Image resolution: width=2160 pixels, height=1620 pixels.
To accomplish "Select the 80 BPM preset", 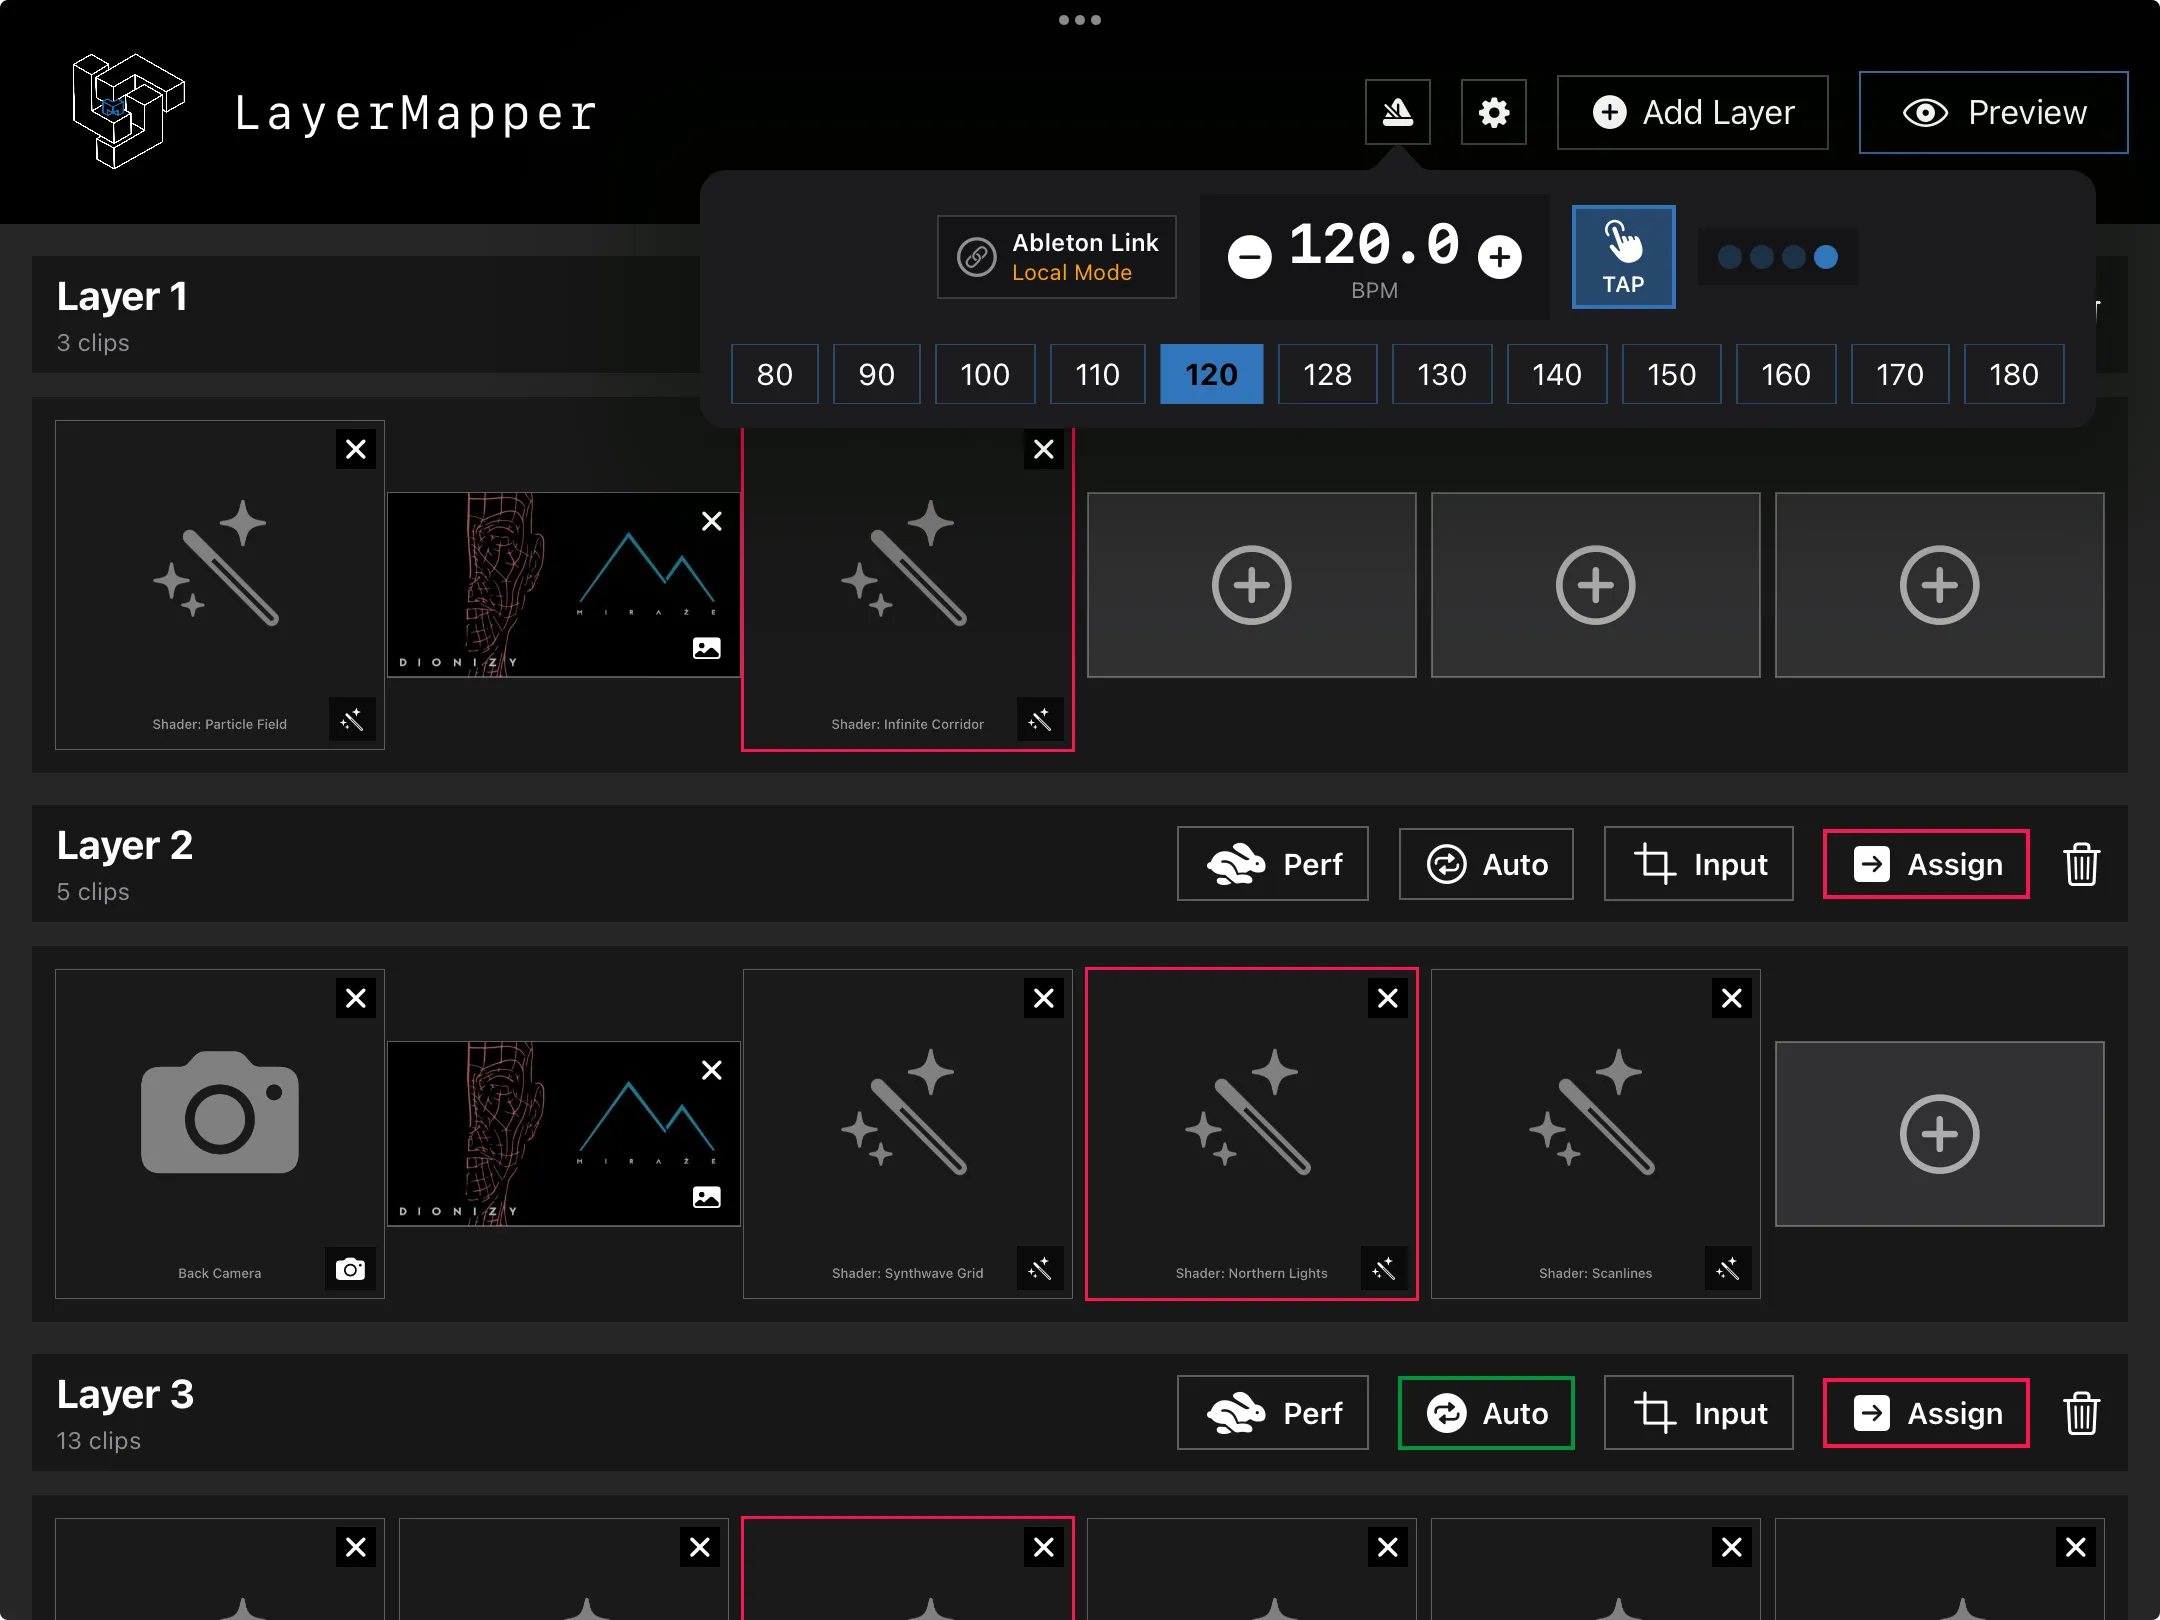I will click(x=774, y=374).
